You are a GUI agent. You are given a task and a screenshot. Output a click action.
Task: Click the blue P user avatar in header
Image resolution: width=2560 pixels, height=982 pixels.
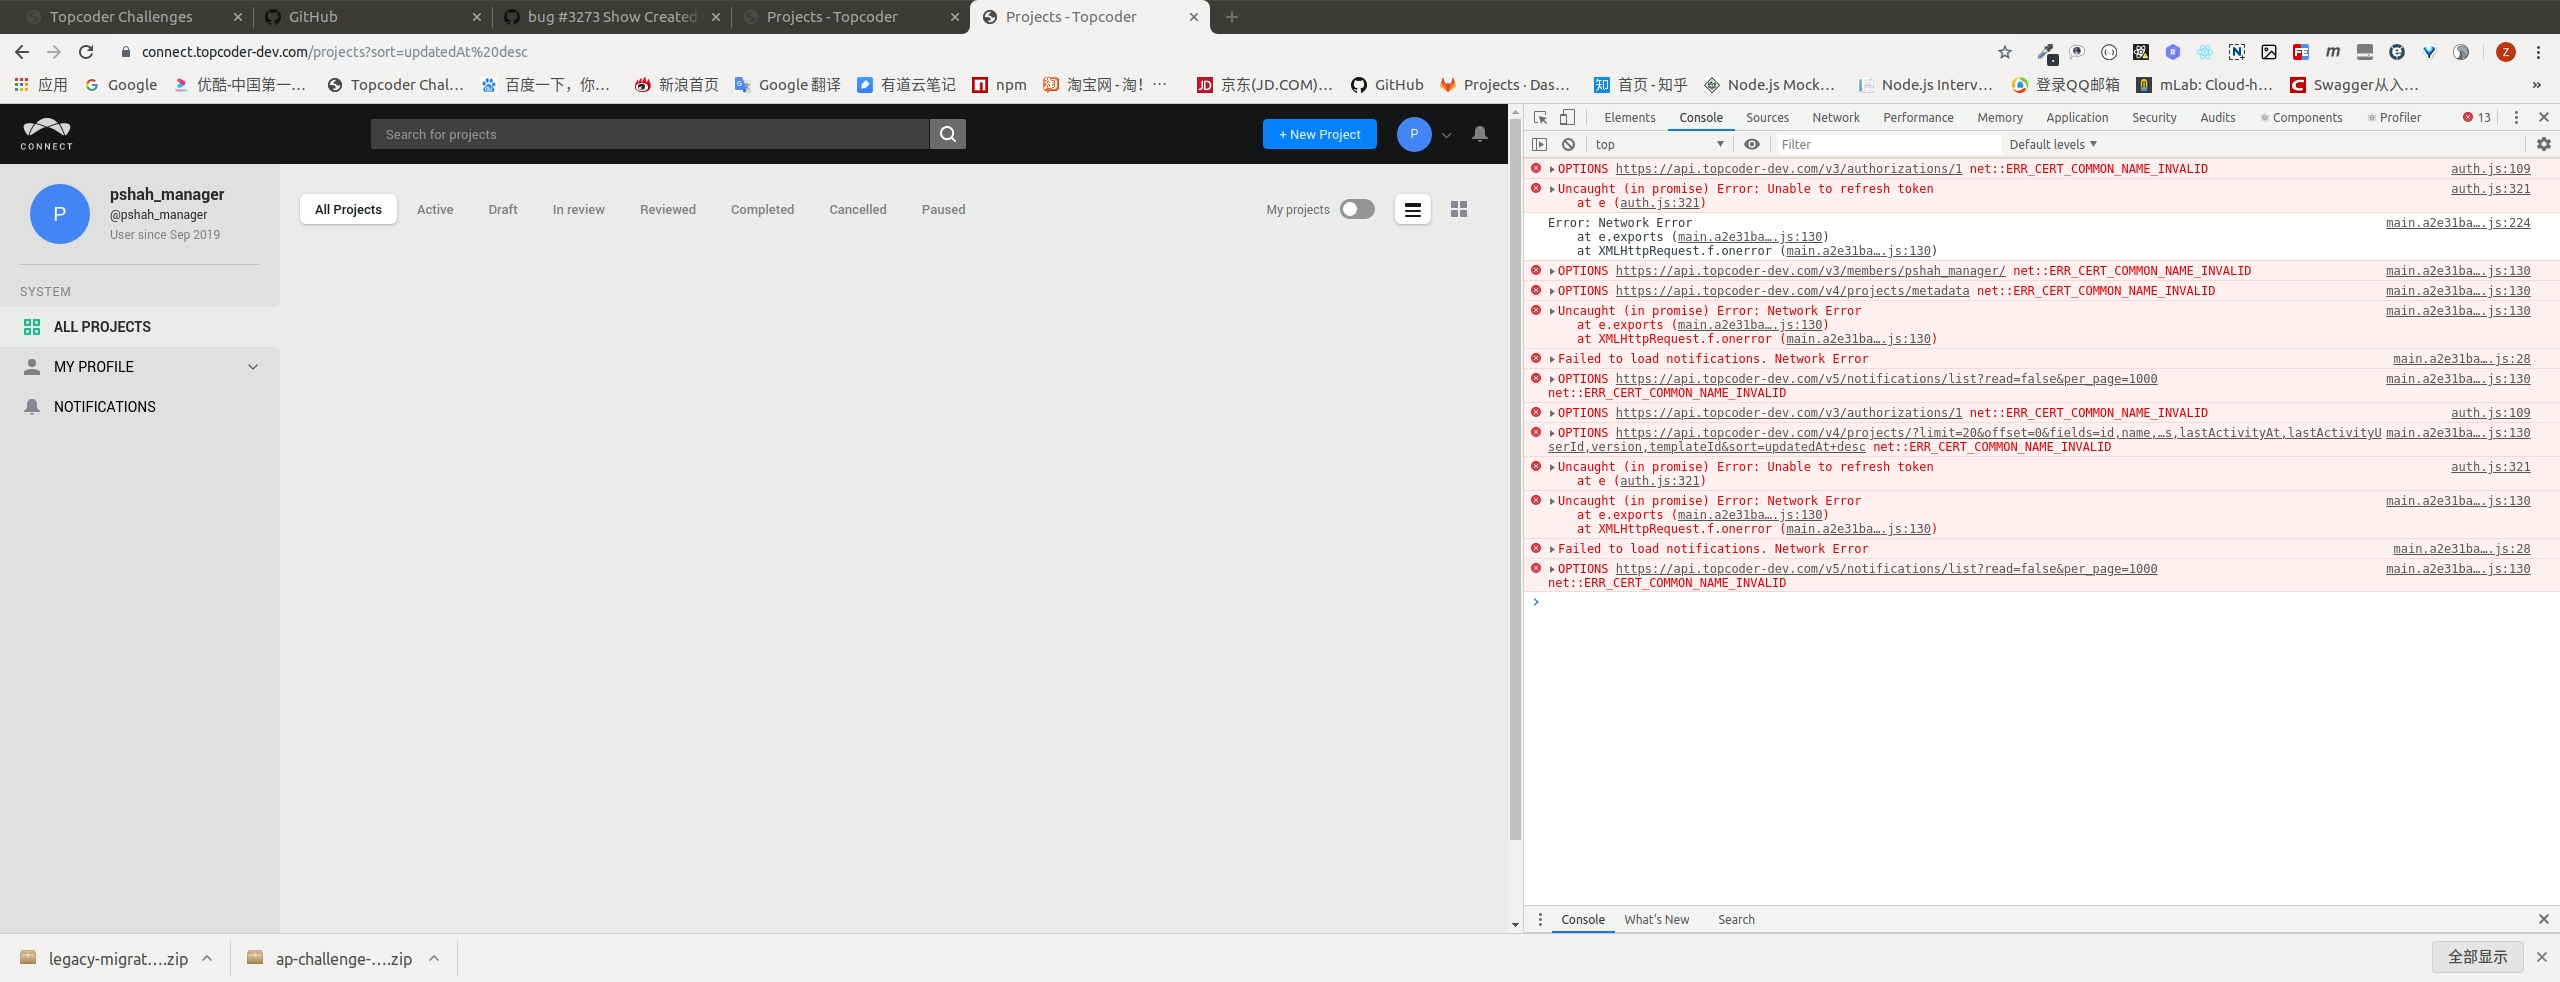1414,134
